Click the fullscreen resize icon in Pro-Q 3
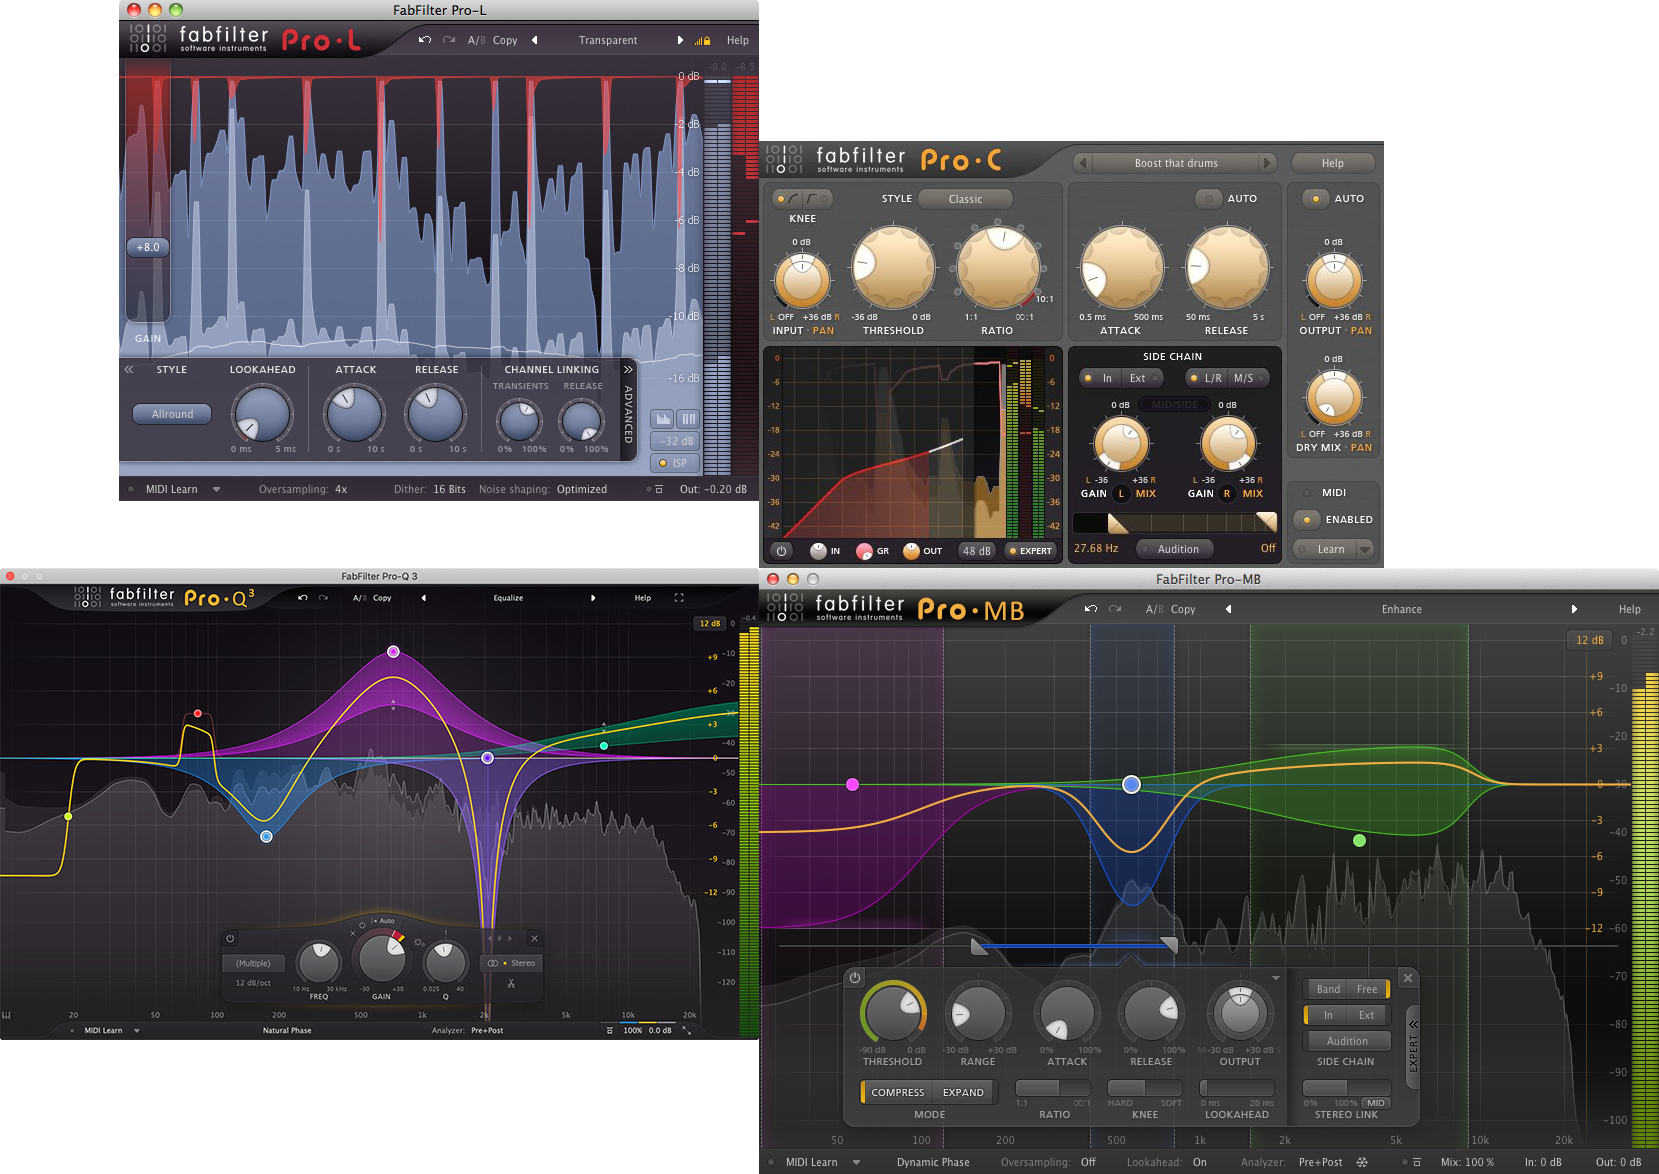Image resolution: width=1659 pixels, height=1174 pixels. coord(680,597)
